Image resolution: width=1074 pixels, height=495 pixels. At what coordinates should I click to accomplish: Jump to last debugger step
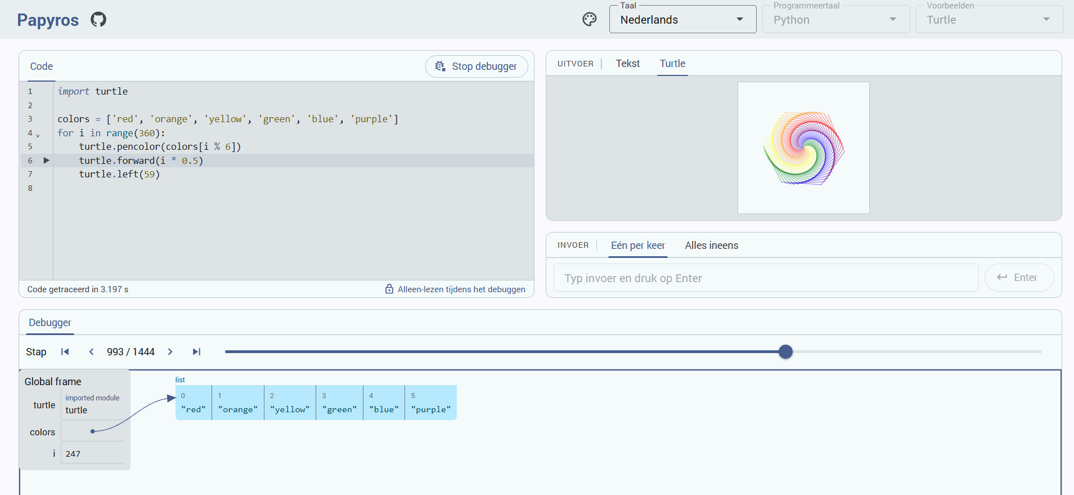point(197,352)
